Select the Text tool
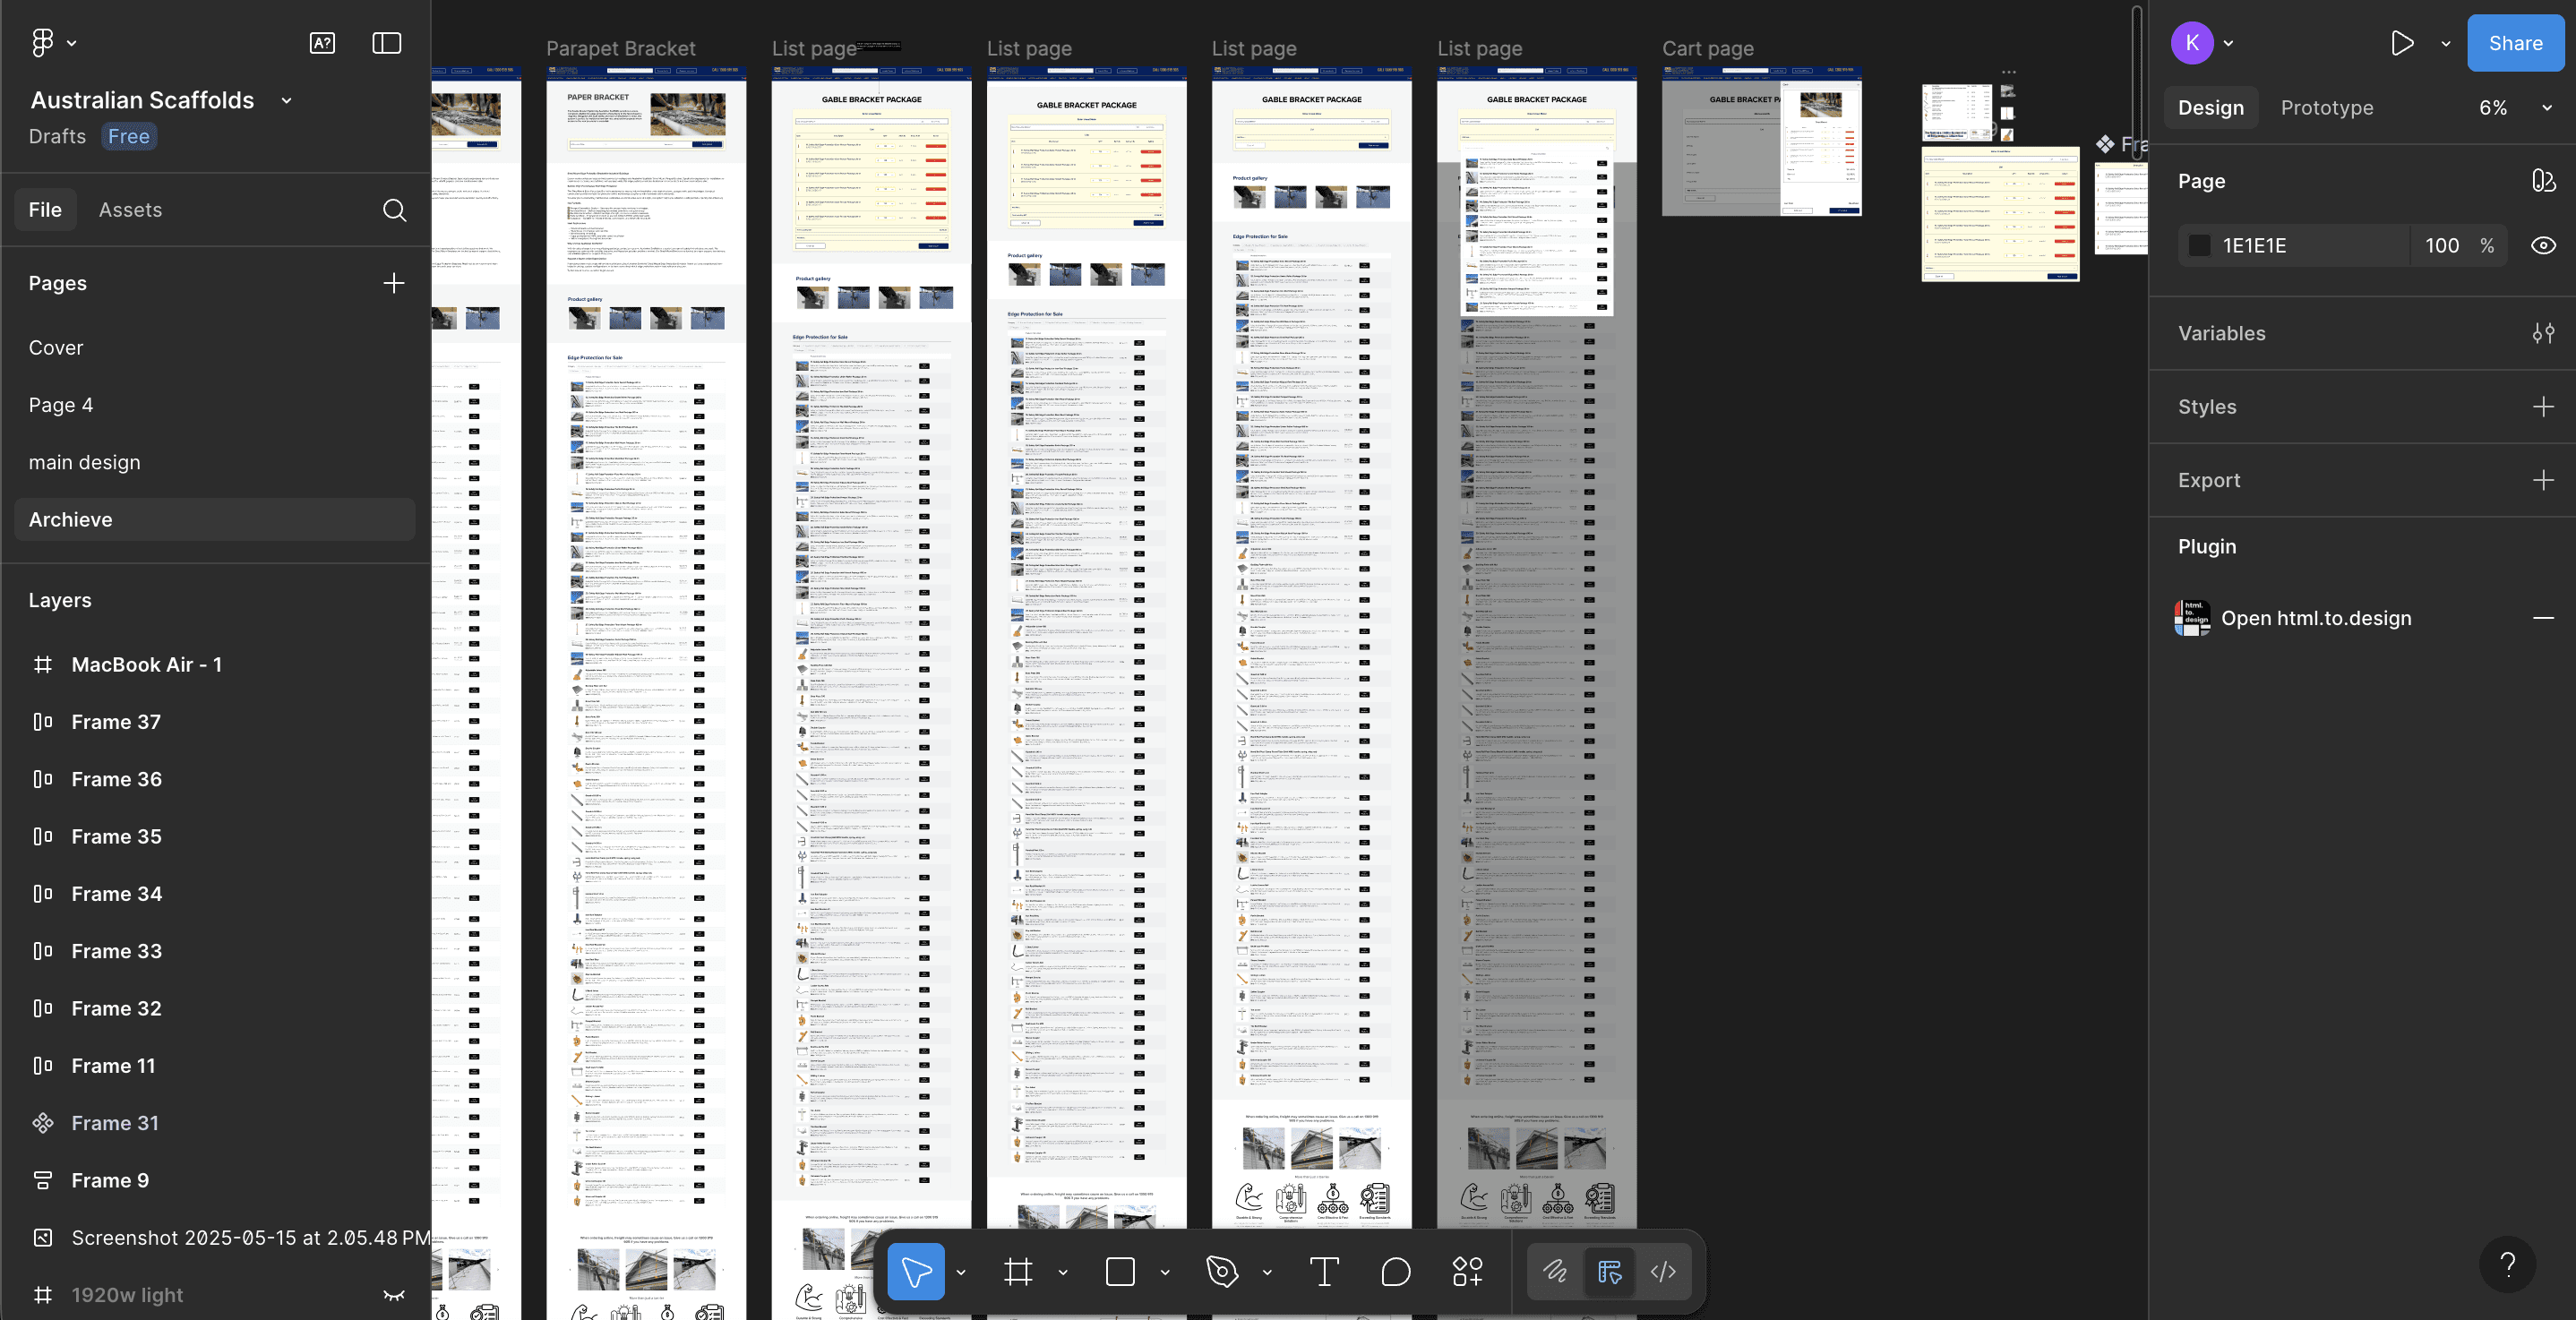The image size is (2576, 1320). 1323,1272
